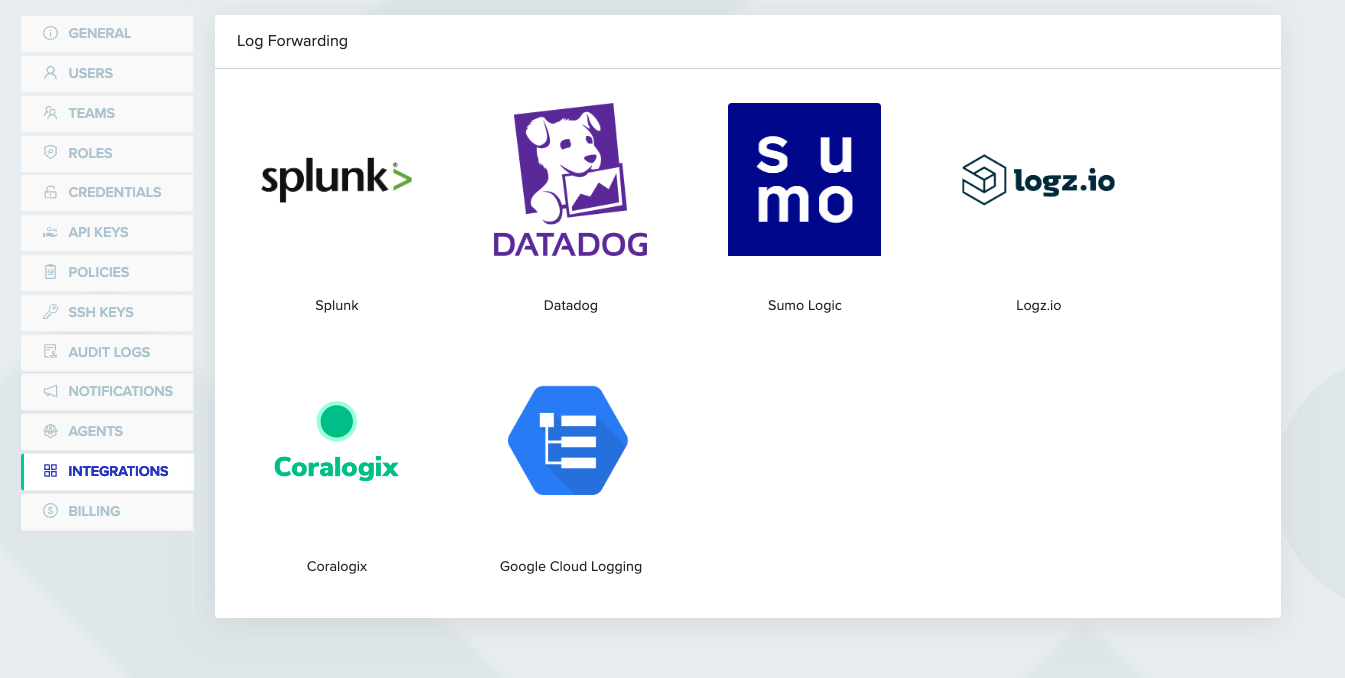Open the Agents section
The height and width of the screenshot is (678, 1345).
click(x=107, y=431)
